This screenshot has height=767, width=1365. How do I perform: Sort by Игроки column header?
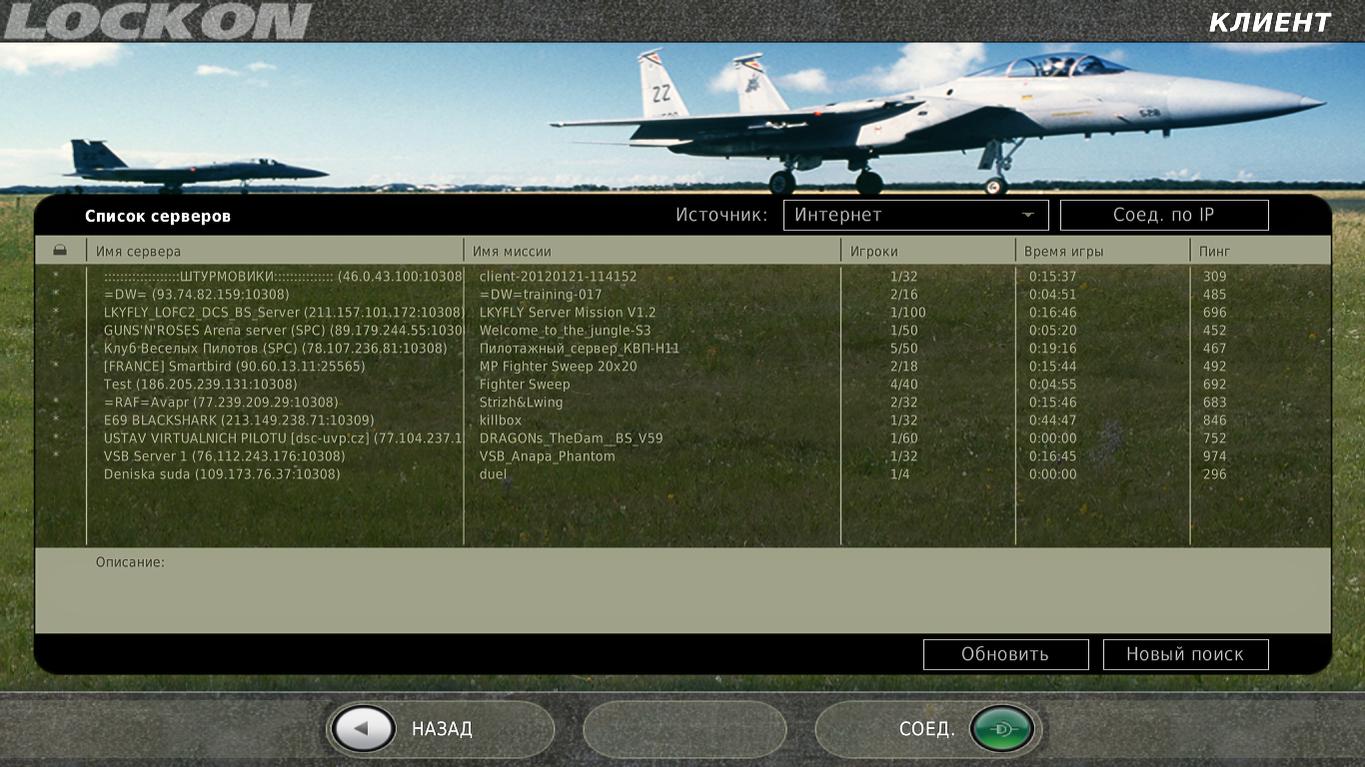874,252
